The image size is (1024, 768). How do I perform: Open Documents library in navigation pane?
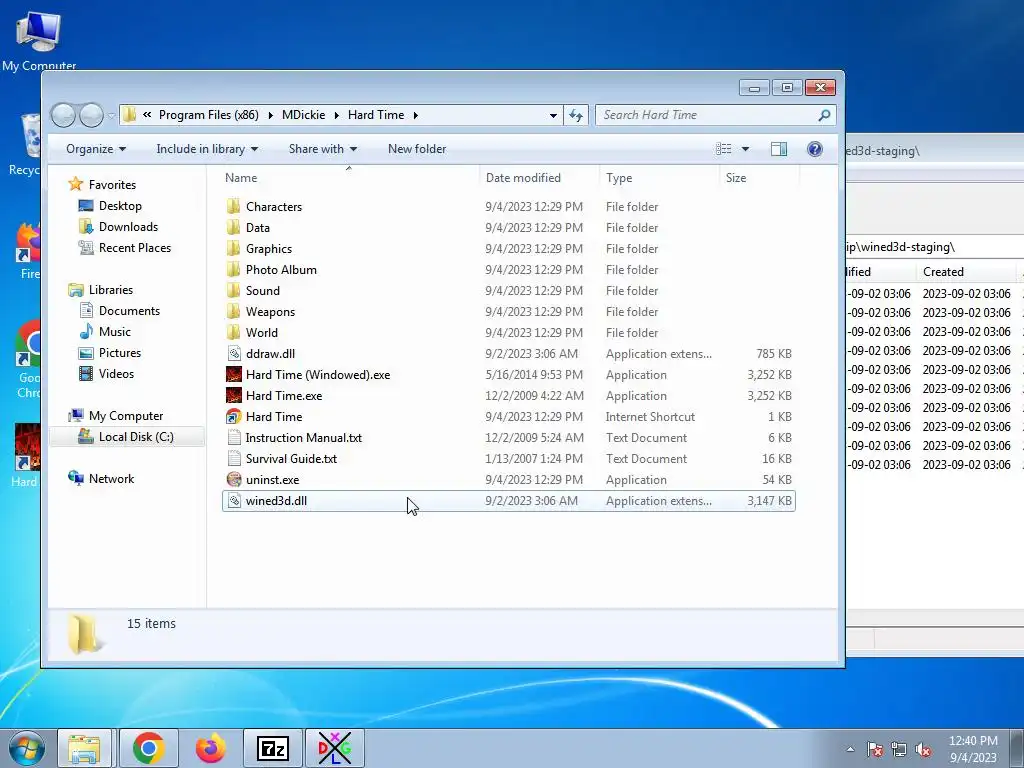129,311
